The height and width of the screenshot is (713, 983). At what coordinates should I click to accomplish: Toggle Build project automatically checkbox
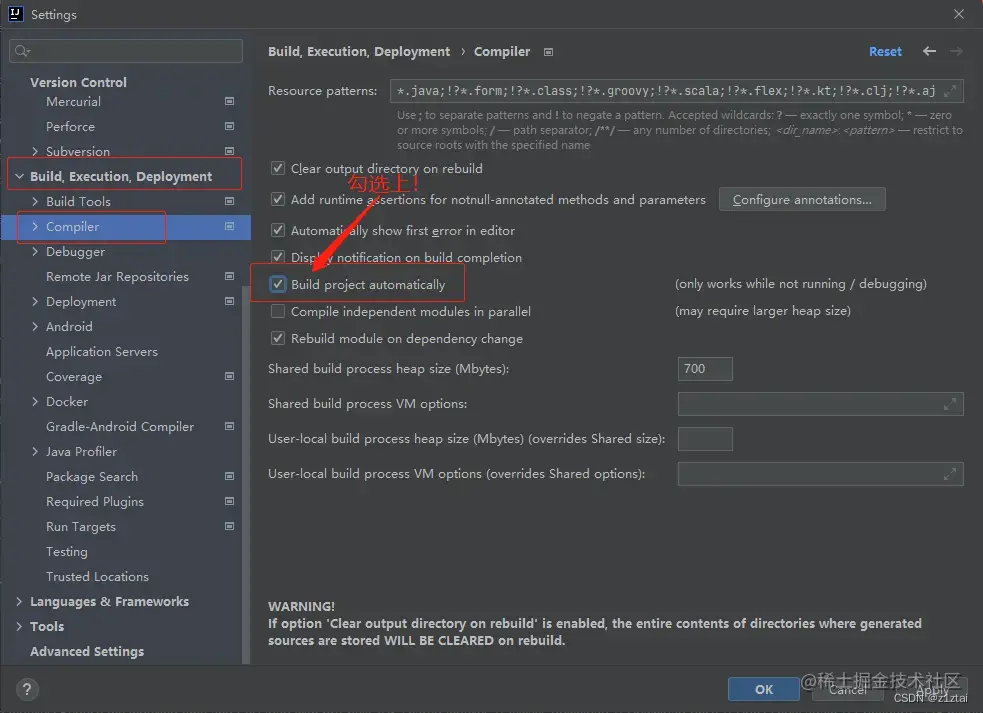278,284
